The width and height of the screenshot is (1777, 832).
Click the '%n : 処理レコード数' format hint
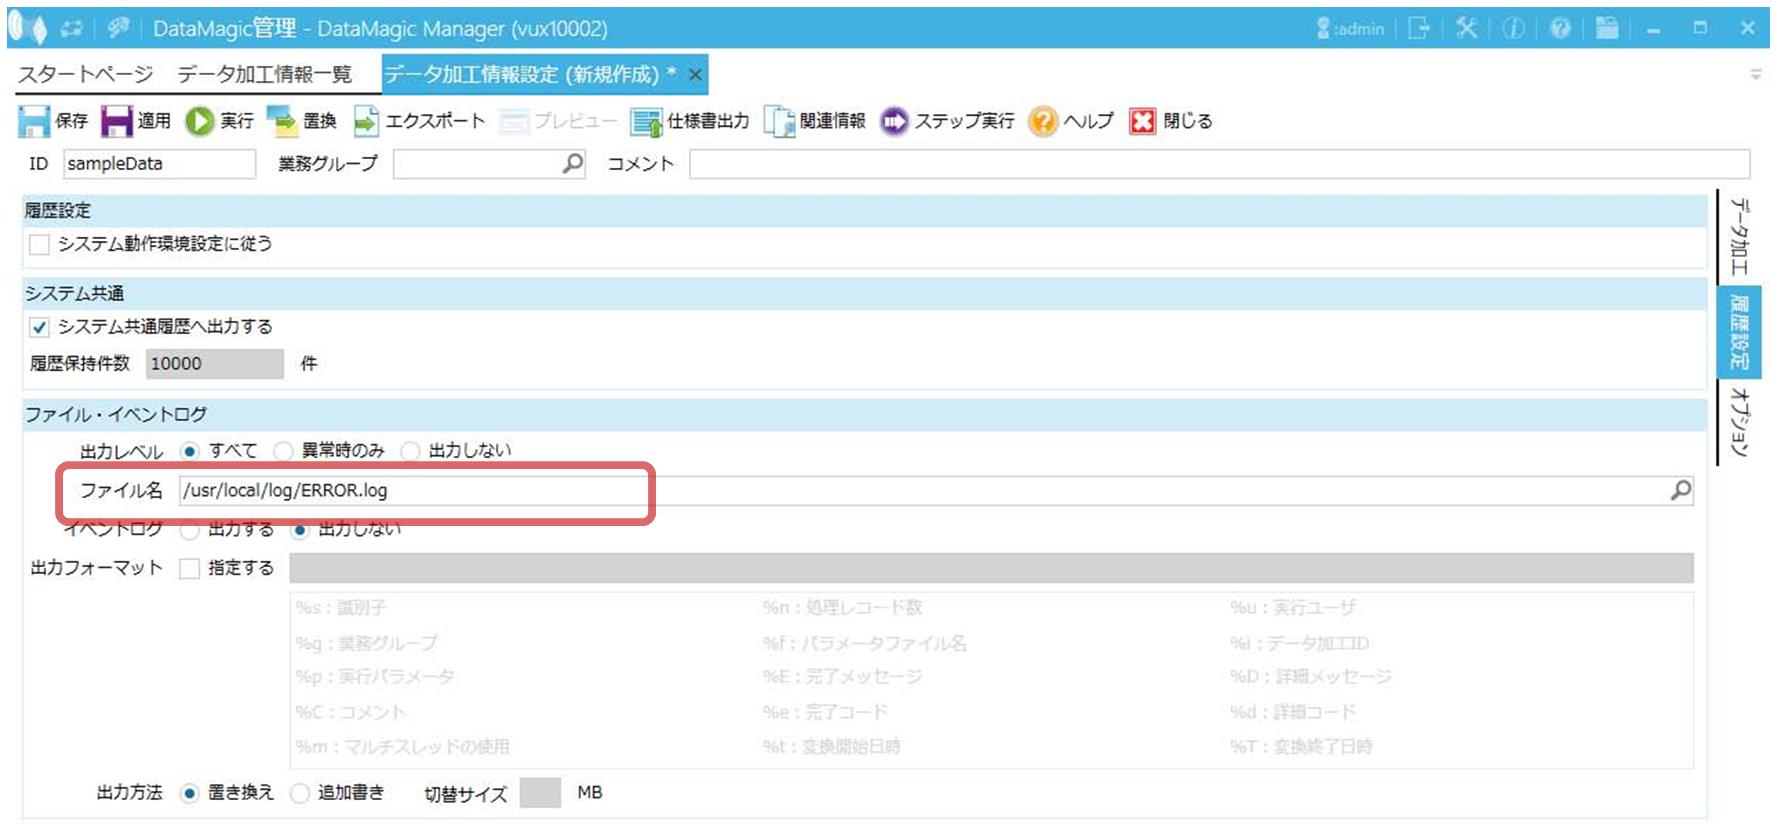(x=842, y=608)
